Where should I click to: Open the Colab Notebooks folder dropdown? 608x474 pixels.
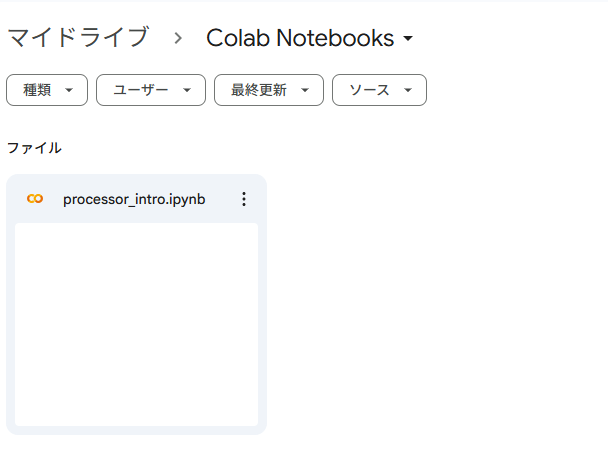click(x=309, y=38)
